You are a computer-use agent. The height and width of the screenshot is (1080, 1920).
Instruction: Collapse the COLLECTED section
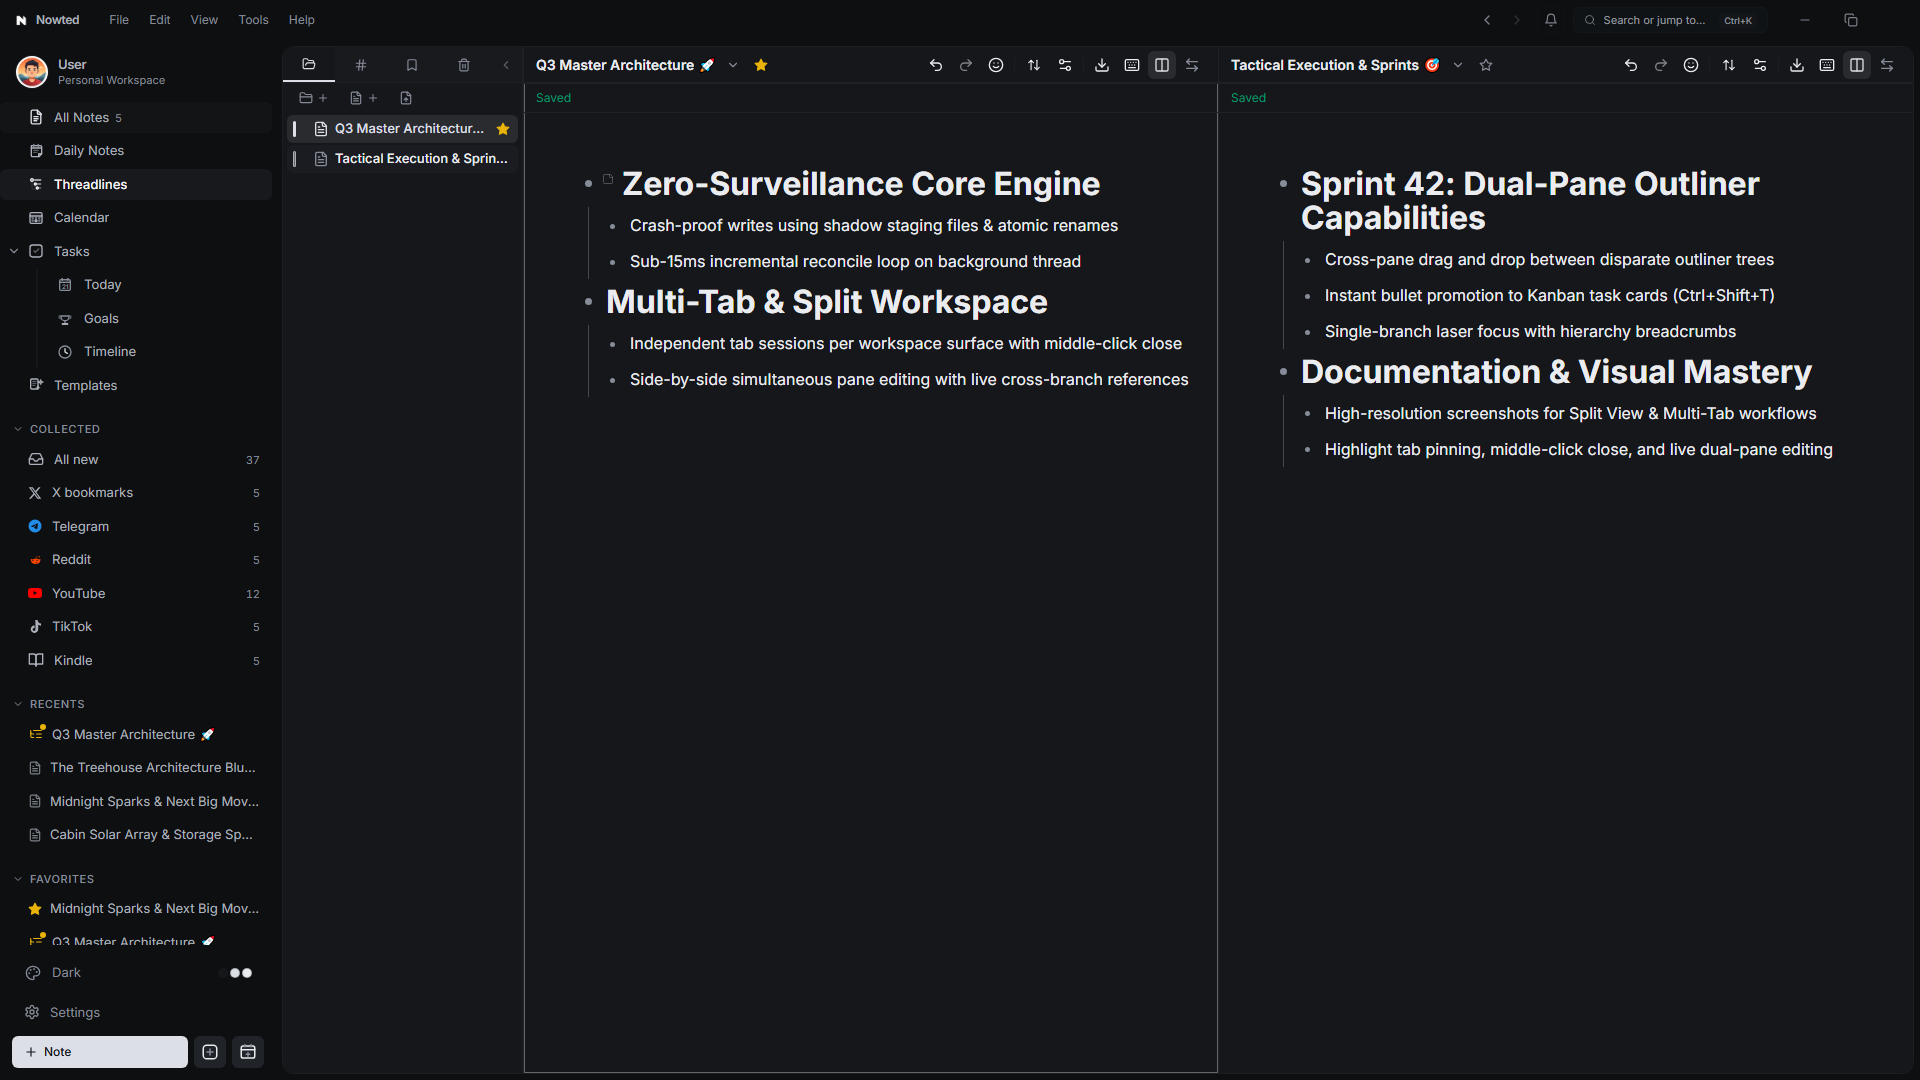[x=18, y=429]
